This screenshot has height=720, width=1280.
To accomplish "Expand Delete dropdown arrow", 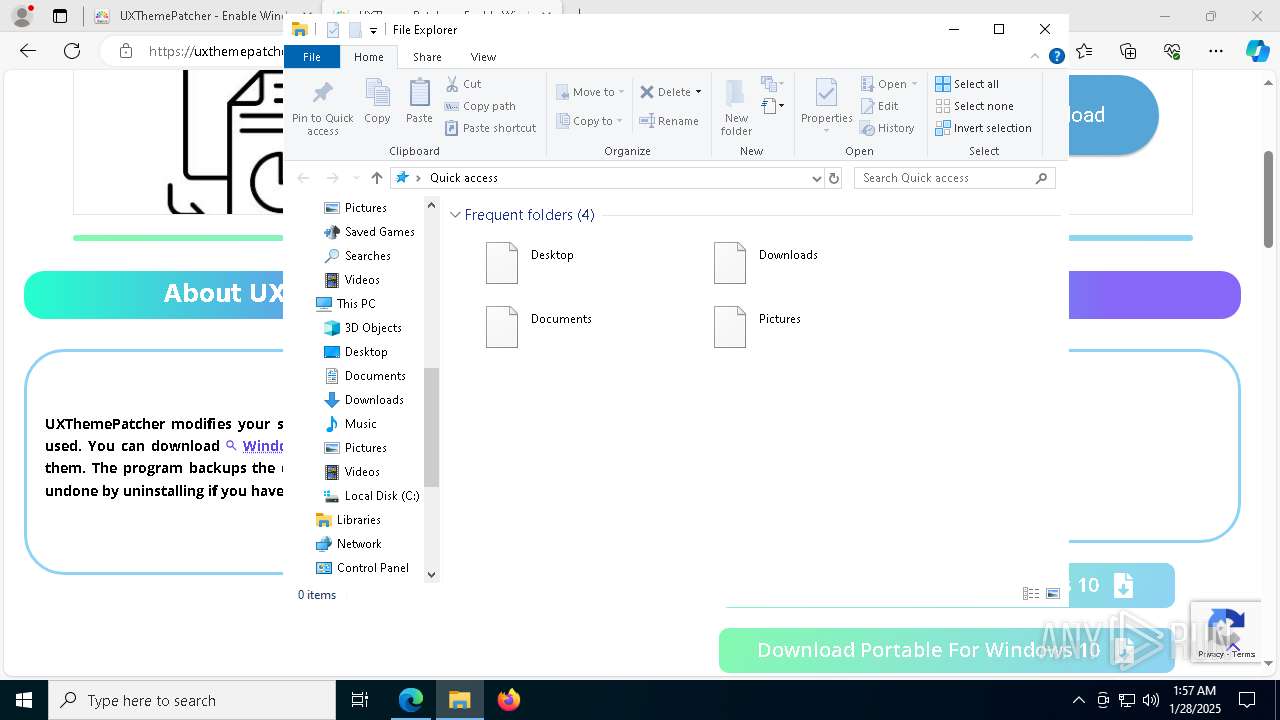I will coord(698,92).
